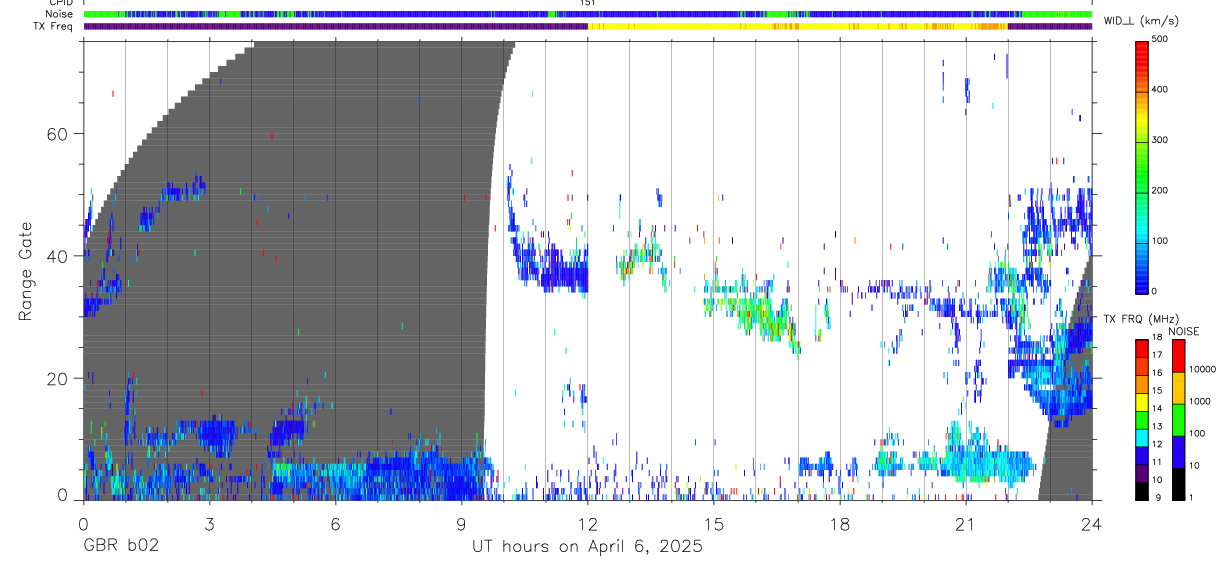Click x-axis tick label "21"

click(965, 524)
